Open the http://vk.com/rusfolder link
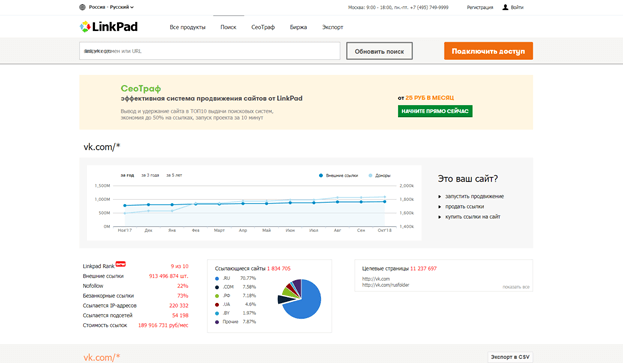 pyautogui.click(x=385, y=285)
